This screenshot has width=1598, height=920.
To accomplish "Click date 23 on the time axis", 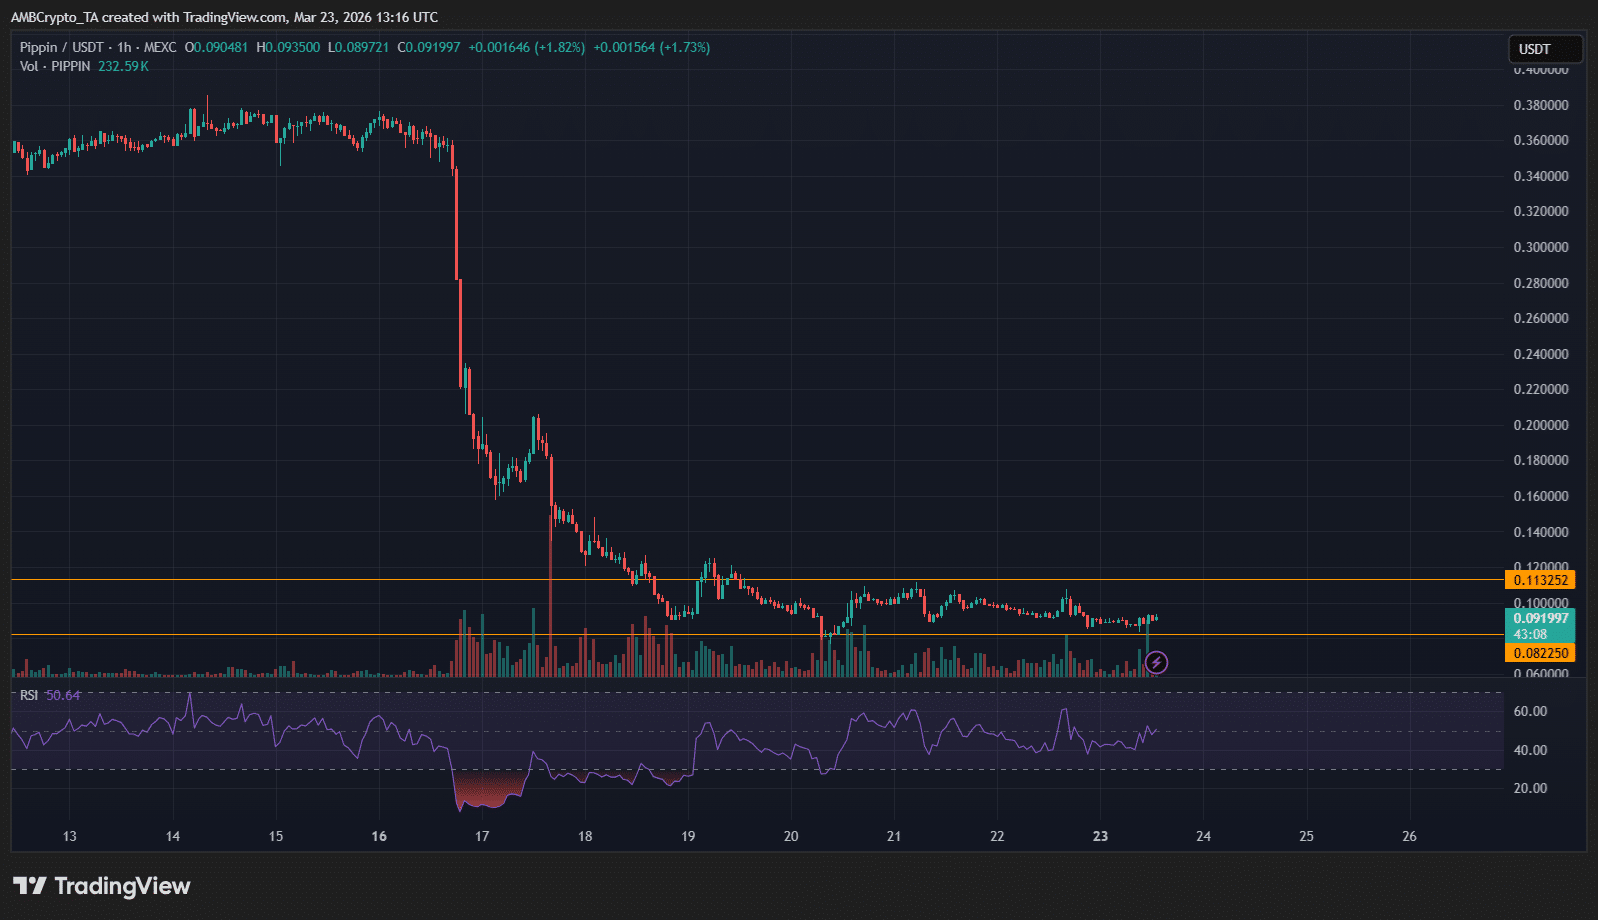I will 1100,836.
